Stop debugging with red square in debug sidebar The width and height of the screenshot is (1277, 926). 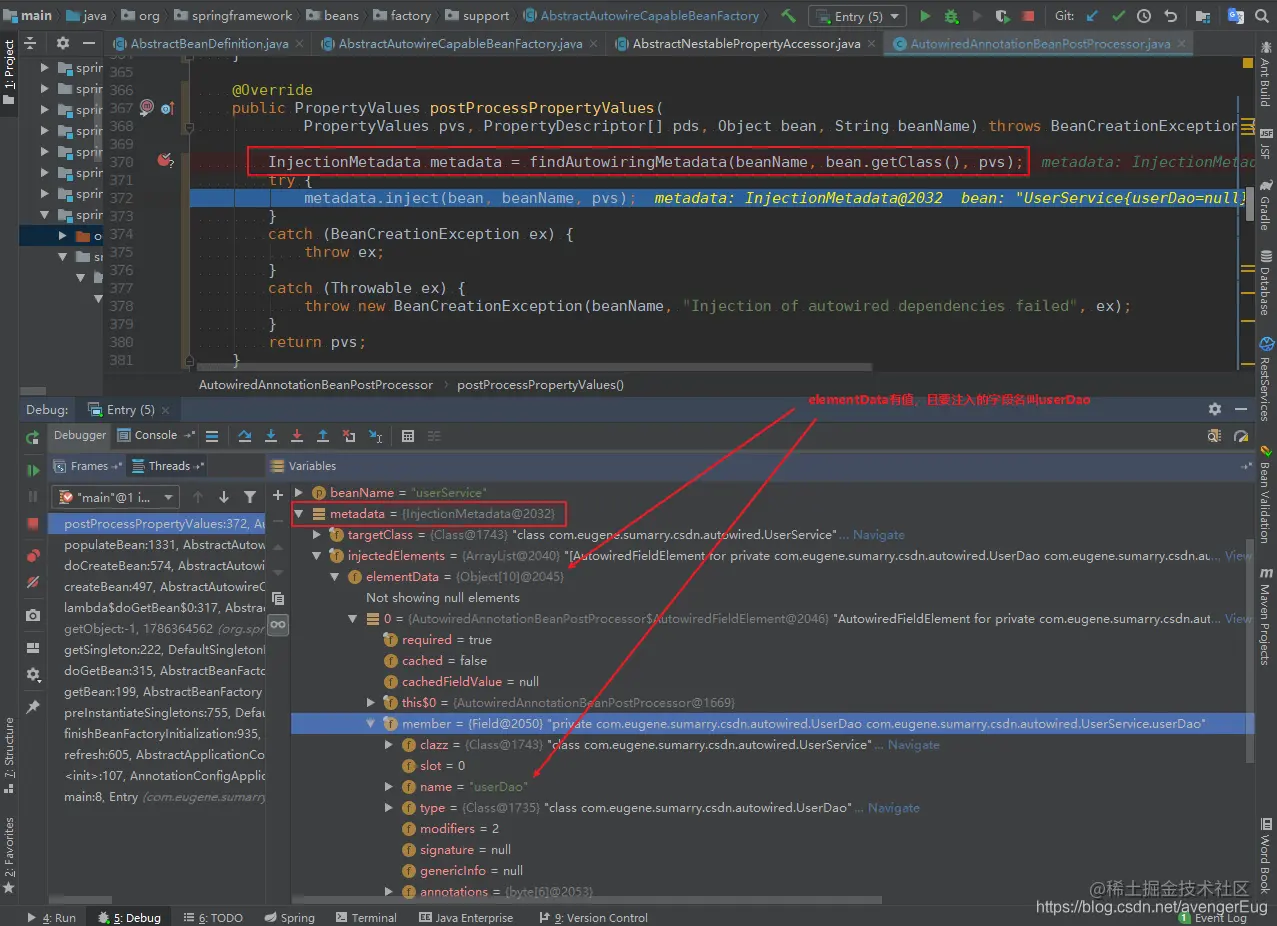(x=33, y=523)
